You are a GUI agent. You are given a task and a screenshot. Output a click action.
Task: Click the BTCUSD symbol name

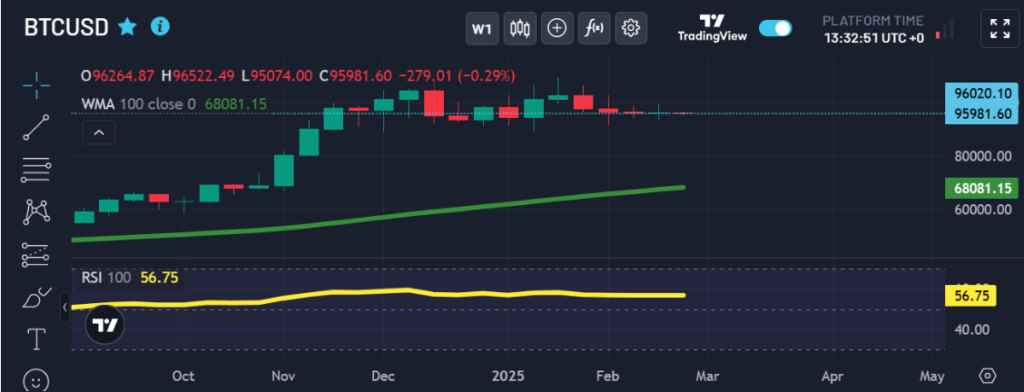(67, 27)
